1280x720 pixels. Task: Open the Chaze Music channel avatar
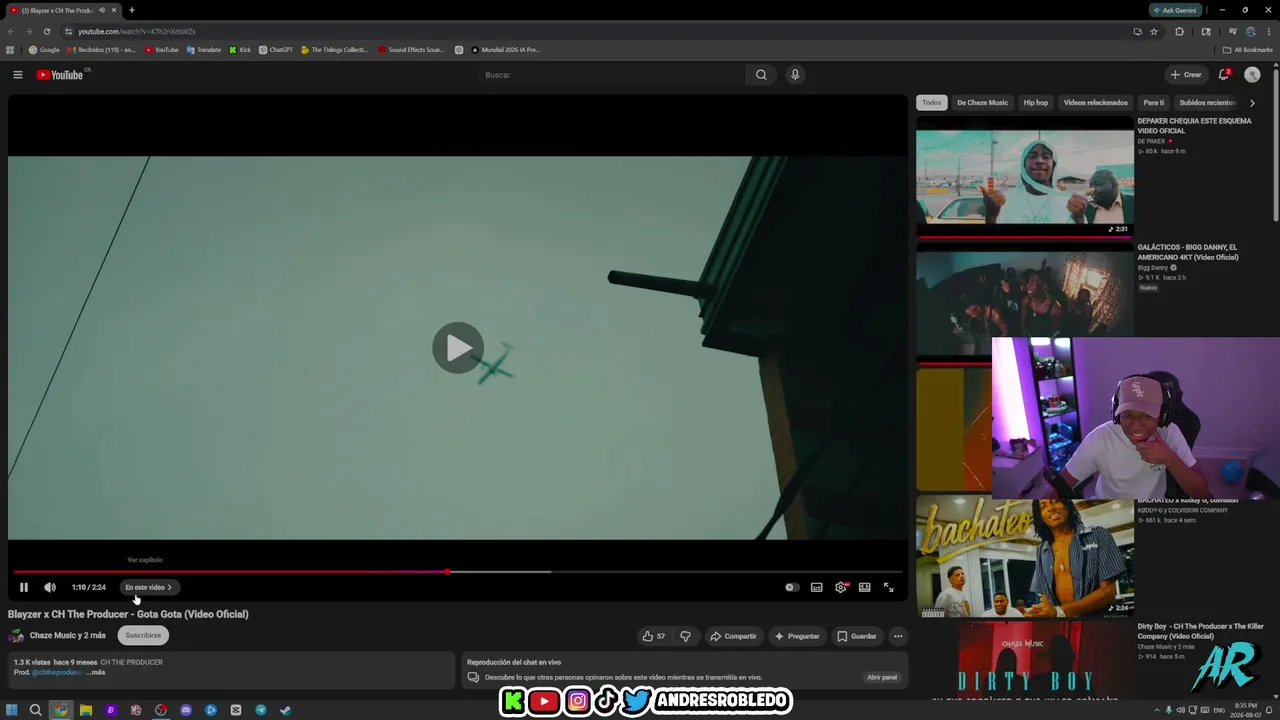coord(16,636)
